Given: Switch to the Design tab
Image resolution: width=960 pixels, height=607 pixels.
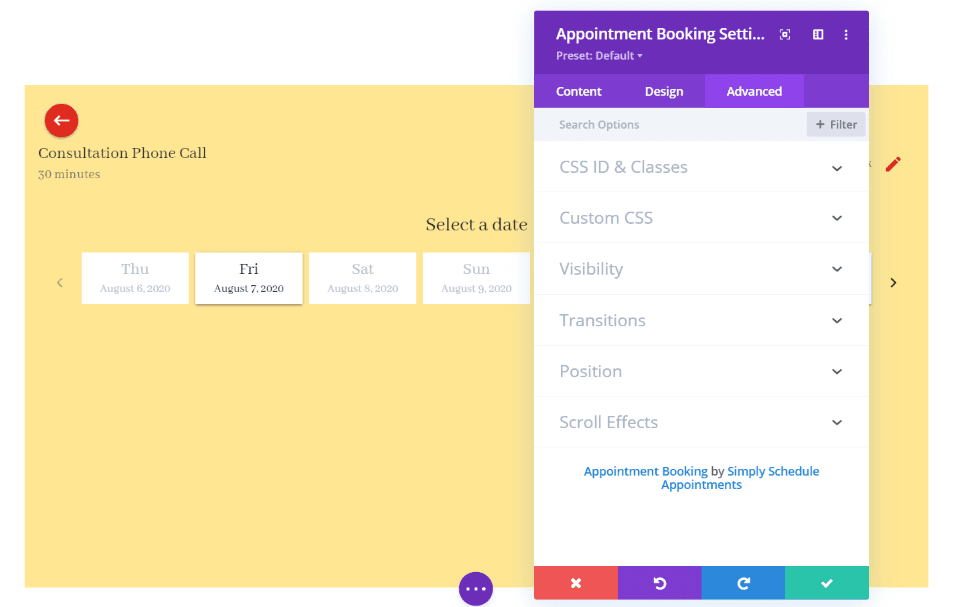Looking at the screenshot, I should (x=663, y=91).
